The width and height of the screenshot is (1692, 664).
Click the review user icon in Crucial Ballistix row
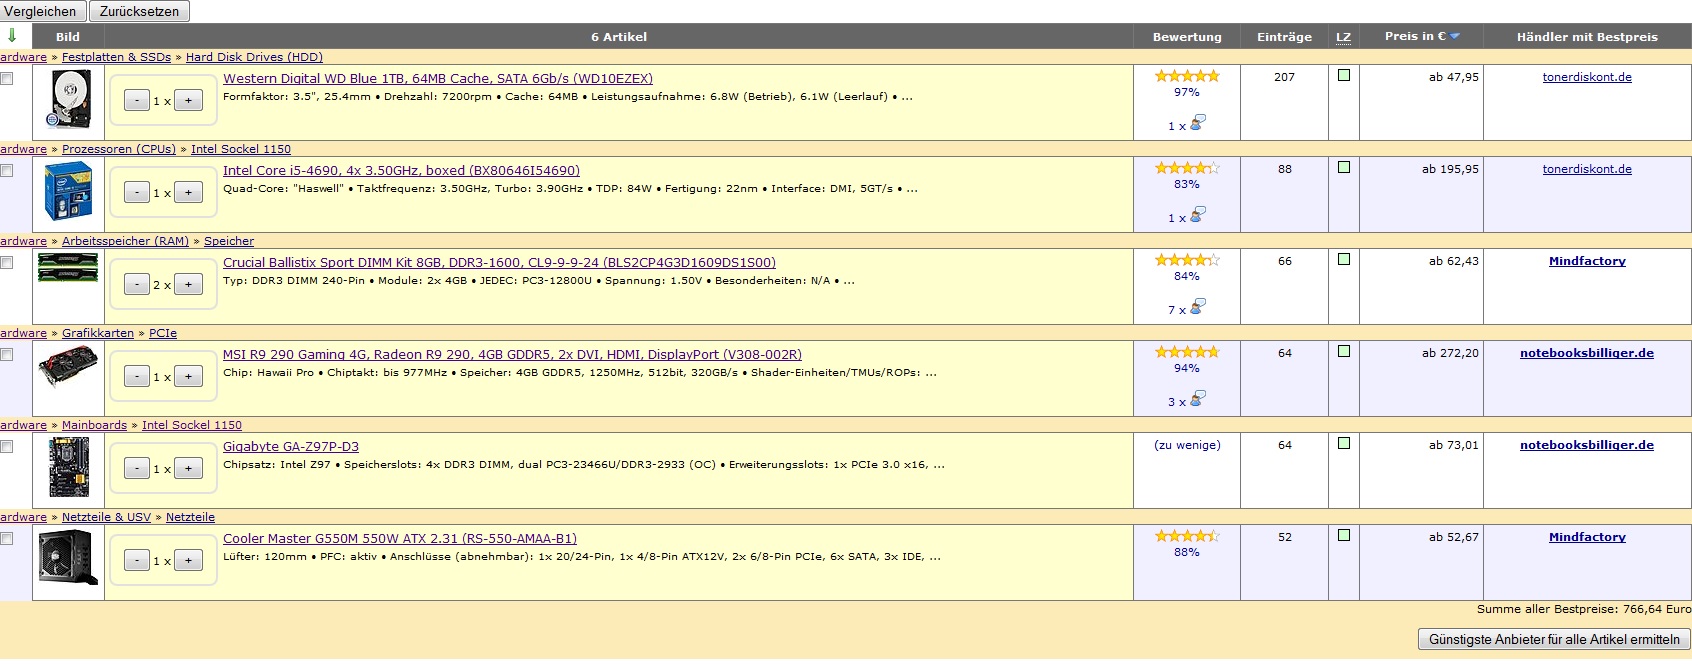click(x=1197, y=306)
